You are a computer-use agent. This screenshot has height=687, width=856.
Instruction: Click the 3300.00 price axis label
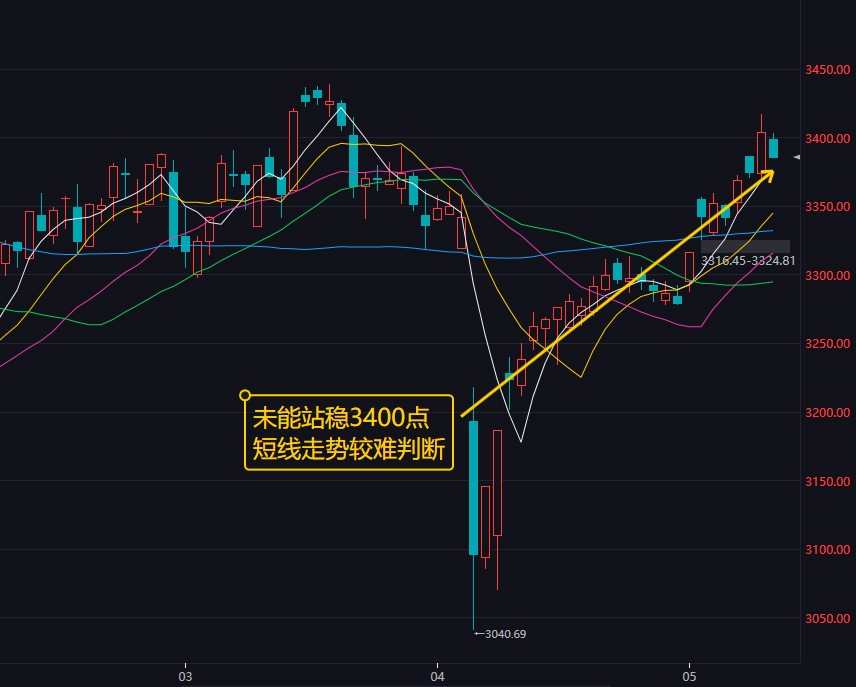click(828, 276)
